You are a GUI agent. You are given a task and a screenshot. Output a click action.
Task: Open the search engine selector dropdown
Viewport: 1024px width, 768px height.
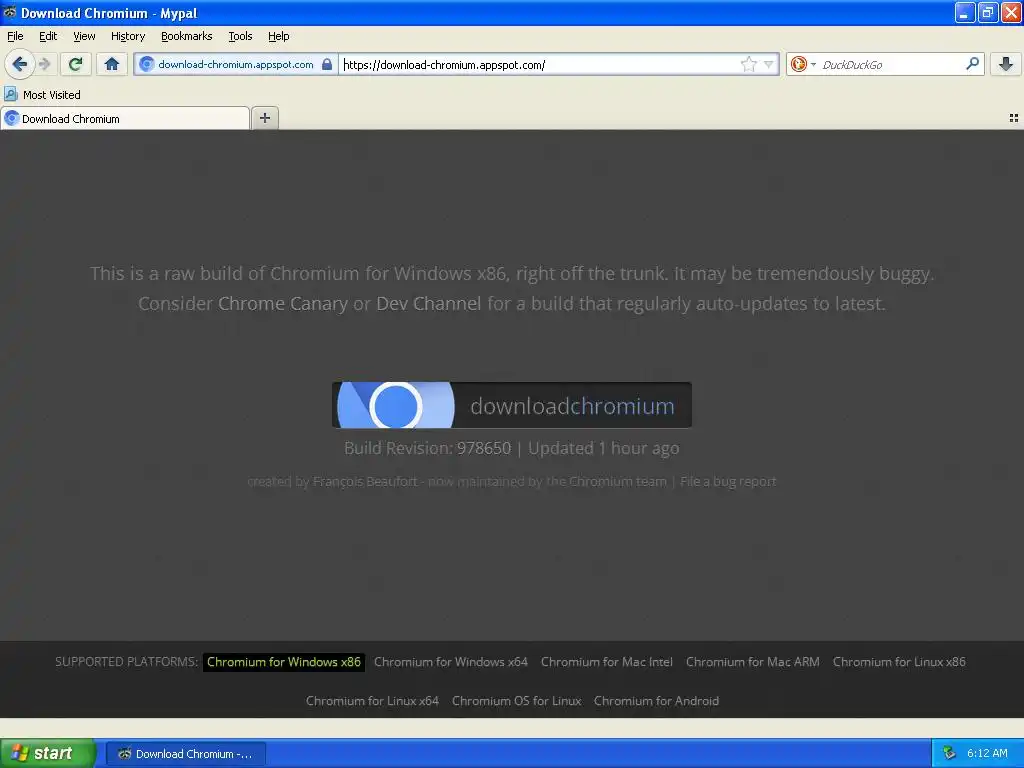click(x=803, y=64)
